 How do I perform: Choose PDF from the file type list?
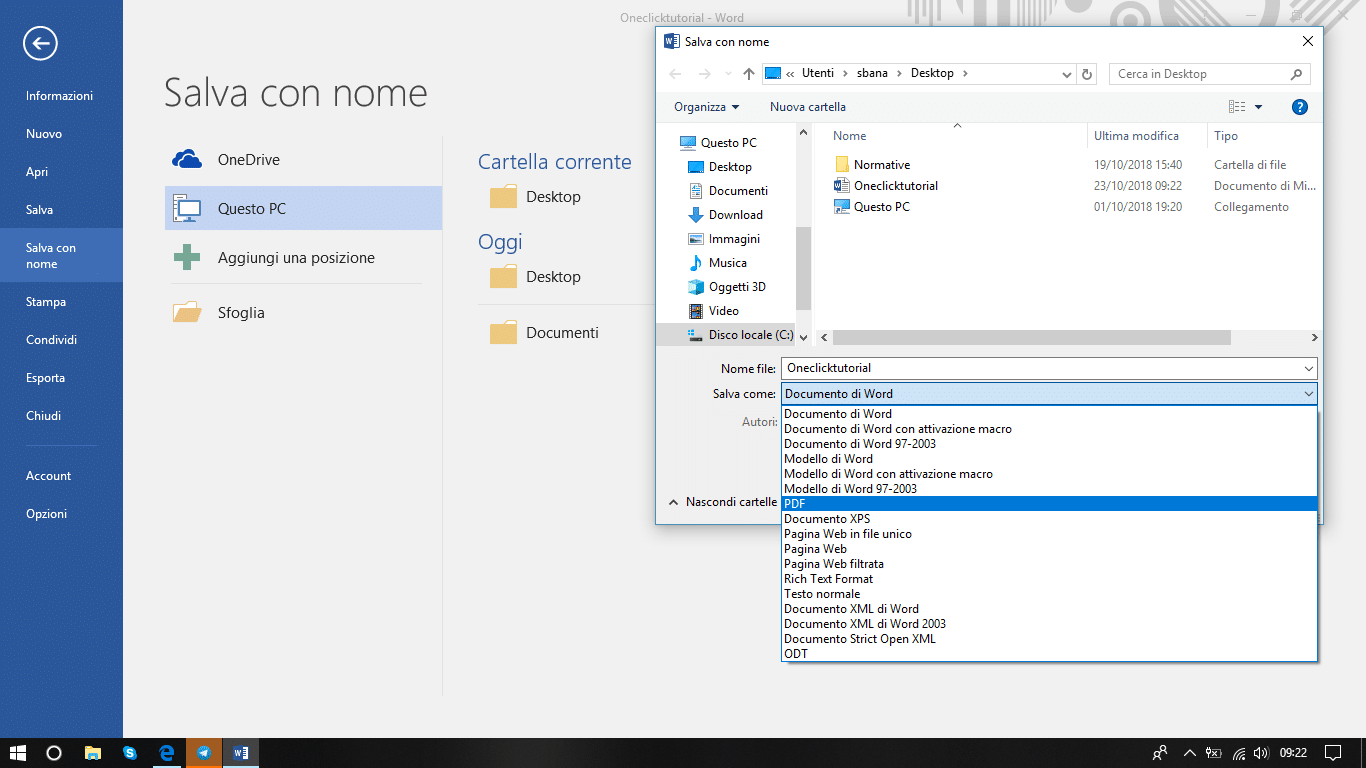click(1049, 504)
